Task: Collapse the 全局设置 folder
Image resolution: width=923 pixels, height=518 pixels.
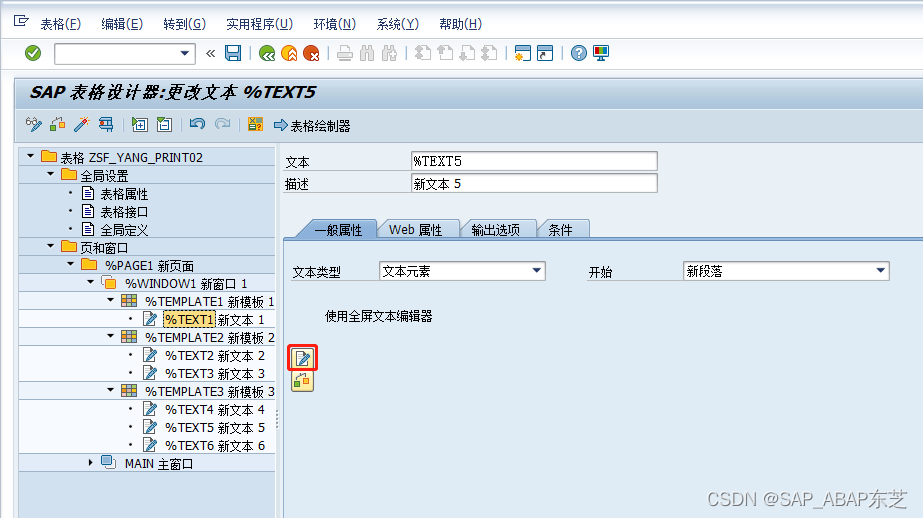Action: click(51, 174)
